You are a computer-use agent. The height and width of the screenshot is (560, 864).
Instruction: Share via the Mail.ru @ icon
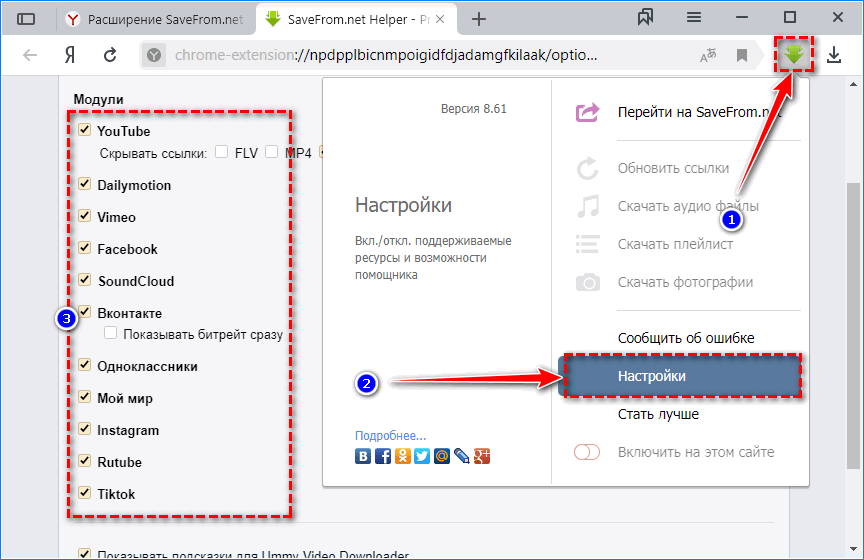[x=441, y=456]
